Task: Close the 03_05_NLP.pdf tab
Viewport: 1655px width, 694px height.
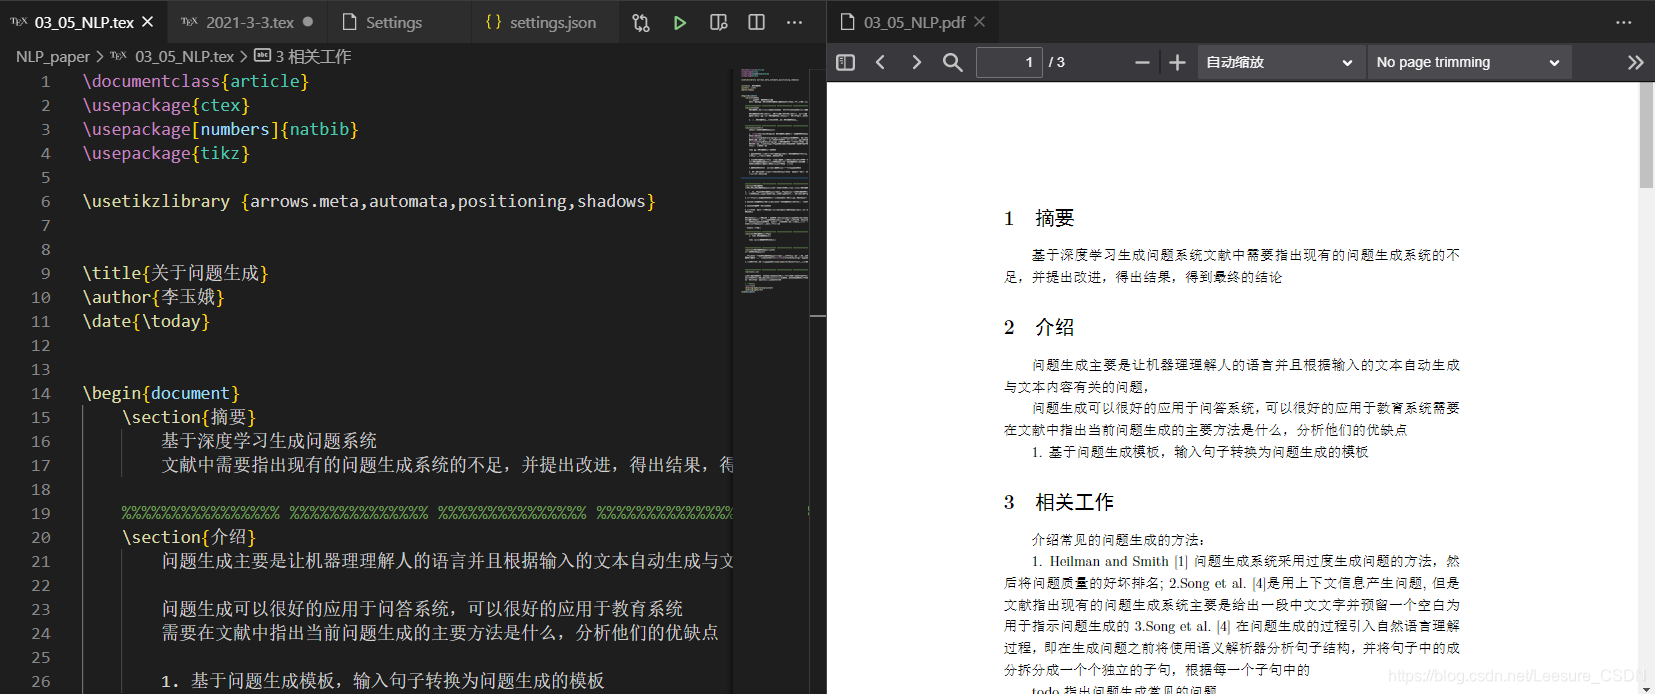Action: coord(979,22)
